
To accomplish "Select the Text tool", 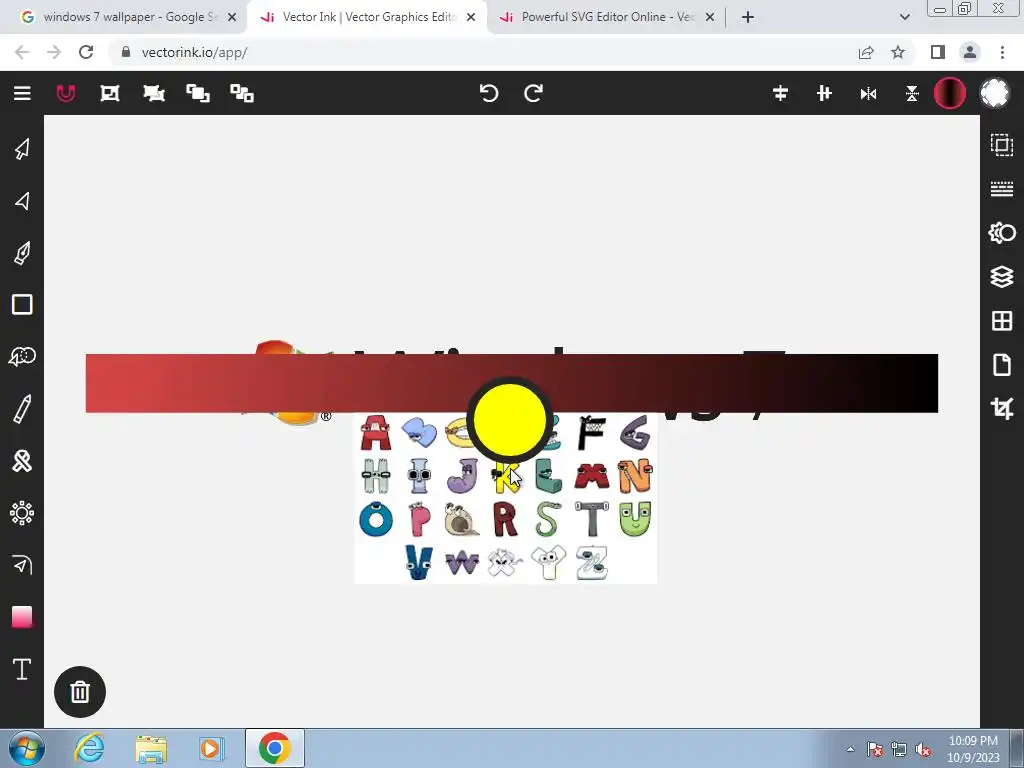I will click(22, 669).
